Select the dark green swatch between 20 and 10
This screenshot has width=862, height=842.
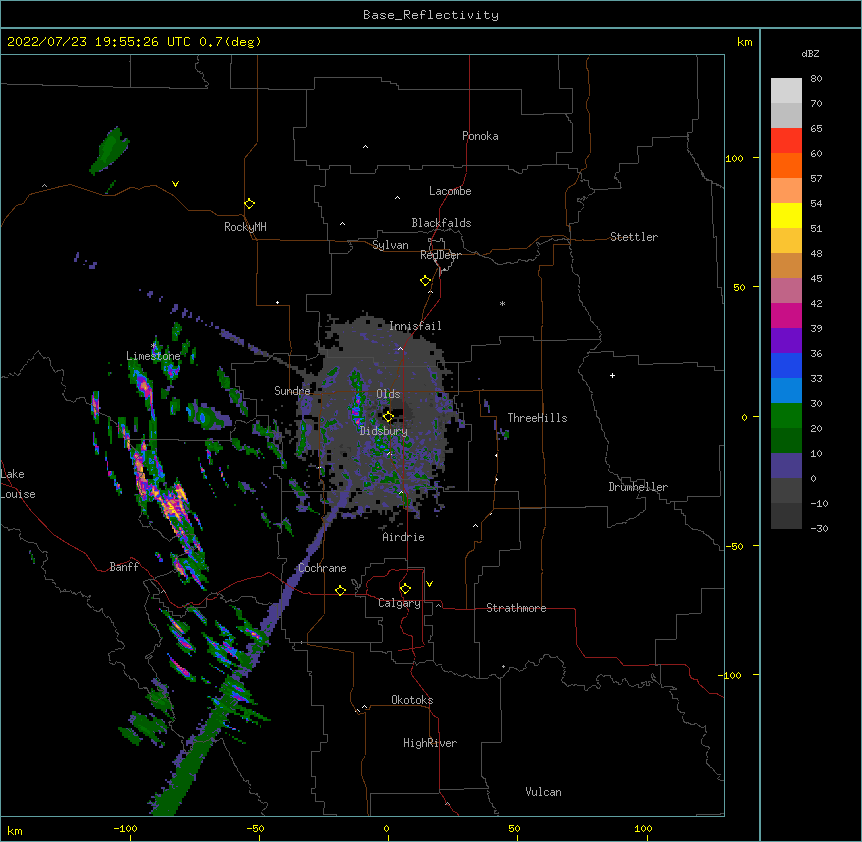point(786,441)
